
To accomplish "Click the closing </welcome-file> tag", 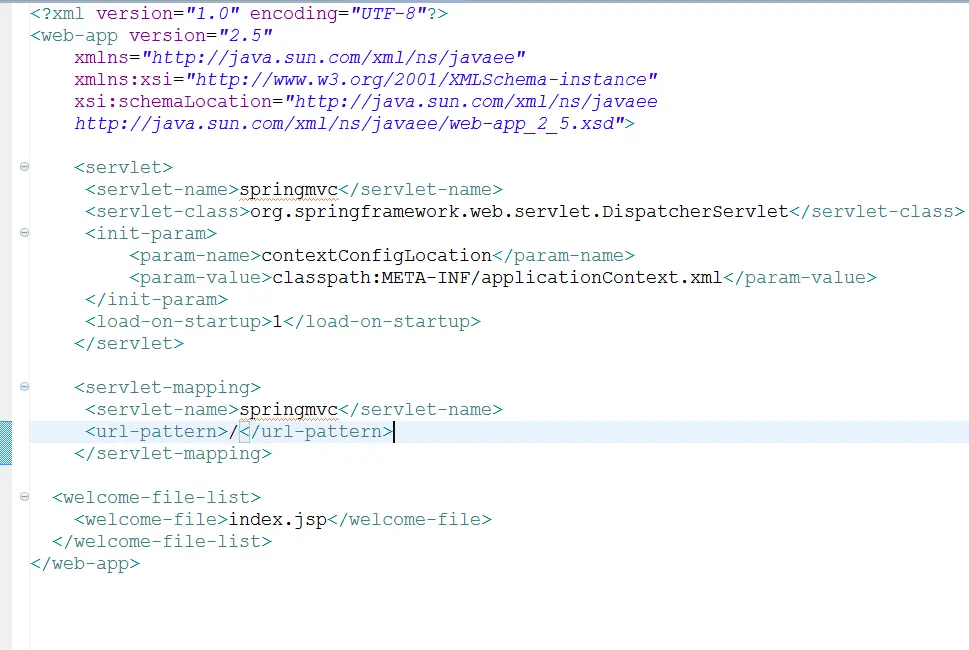I will click(410, 520).
